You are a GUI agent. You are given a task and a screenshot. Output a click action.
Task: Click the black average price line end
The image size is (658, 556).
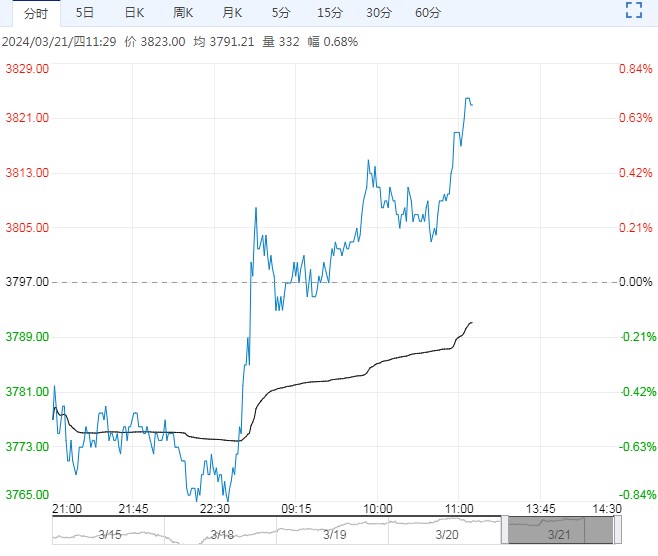[472, 322]
